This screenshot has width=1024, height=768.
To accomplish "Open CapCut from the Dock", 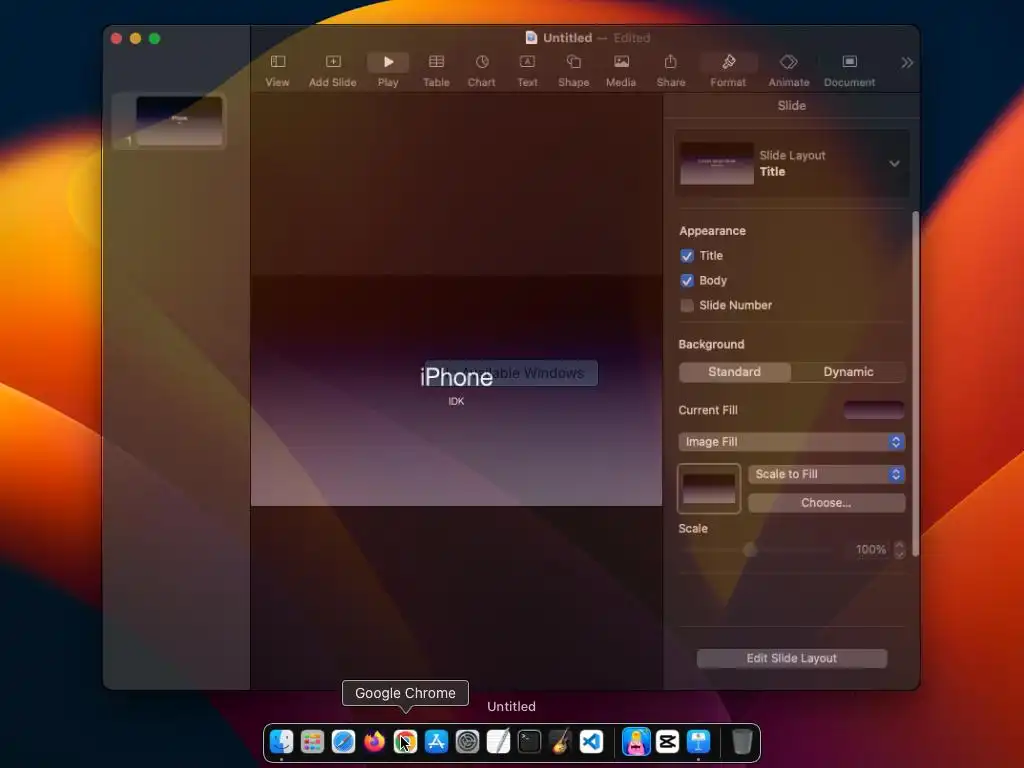I will (667, 742).
